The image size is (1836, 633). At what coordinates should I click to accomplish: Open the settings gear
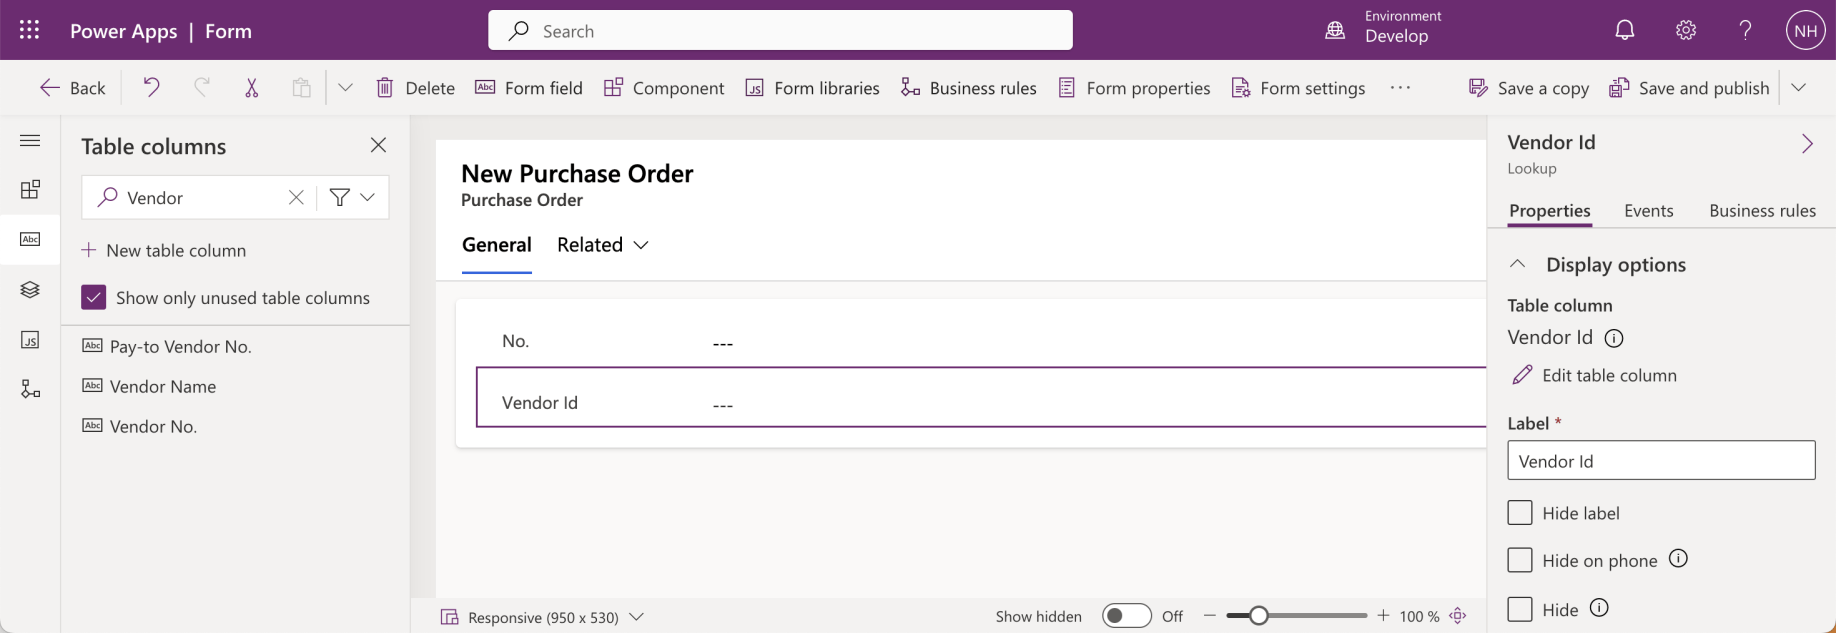1686,30
